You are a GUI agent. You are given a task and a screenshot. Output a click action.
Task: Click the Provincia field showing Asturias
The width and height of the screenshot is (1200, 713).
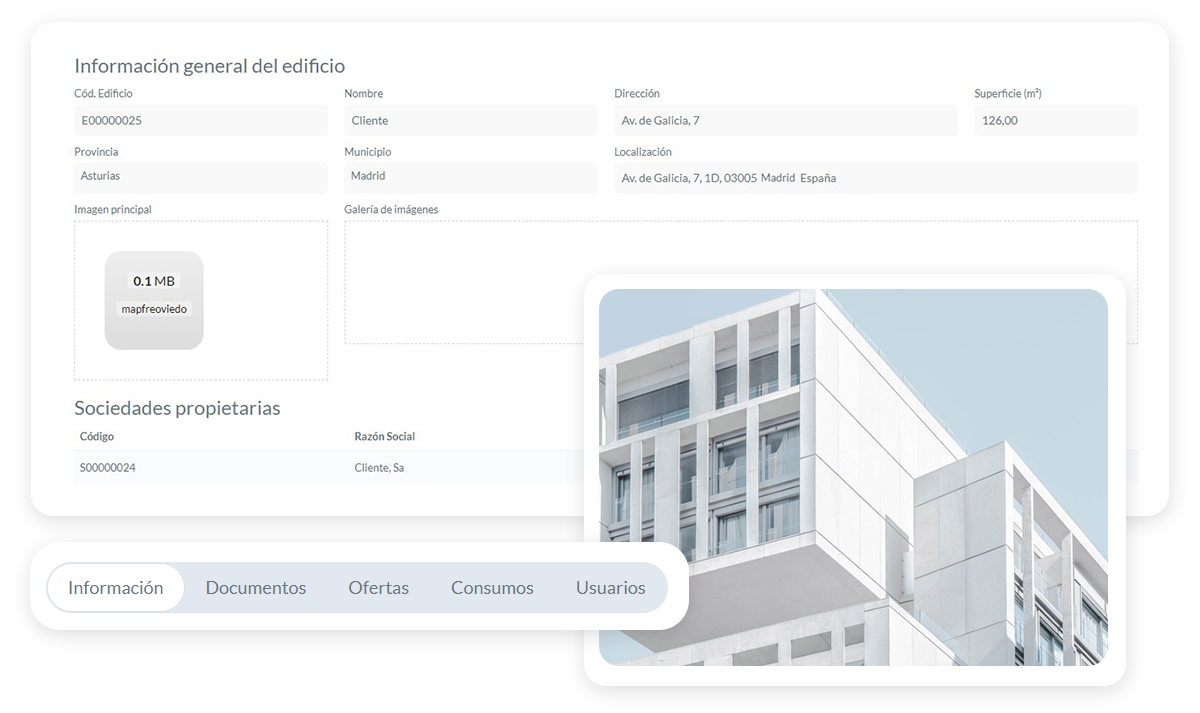(x=200, y=176)
